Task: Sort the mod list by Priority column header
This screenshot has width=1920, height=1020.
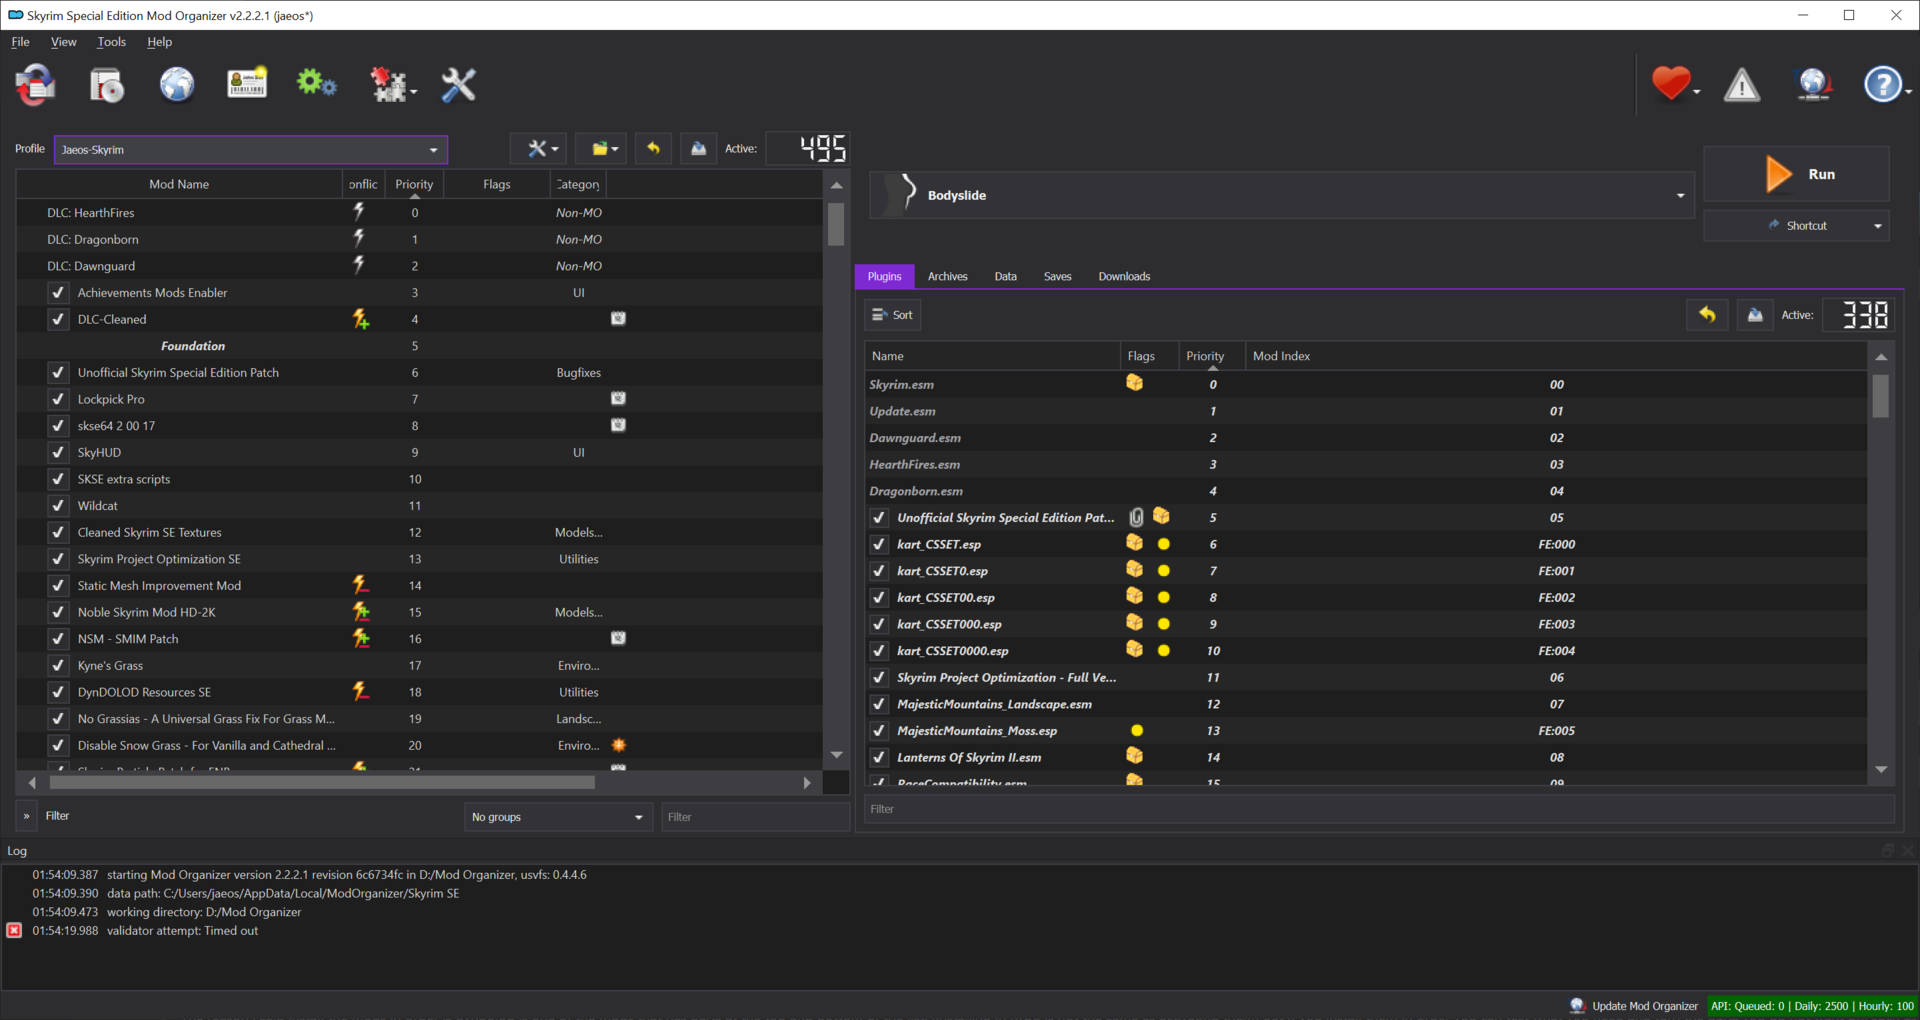Action: click(x=414, y=184)
